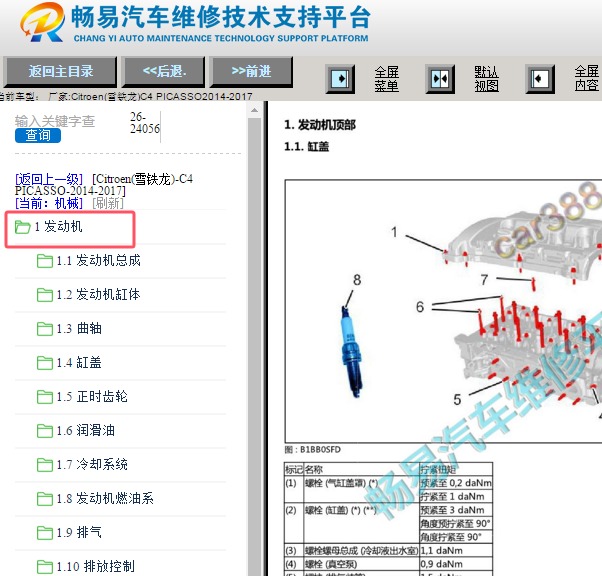Click the full-screen content arrow icon
This screenshot has width=602, height=576.
pyautogui.click(x=540, y=79)
